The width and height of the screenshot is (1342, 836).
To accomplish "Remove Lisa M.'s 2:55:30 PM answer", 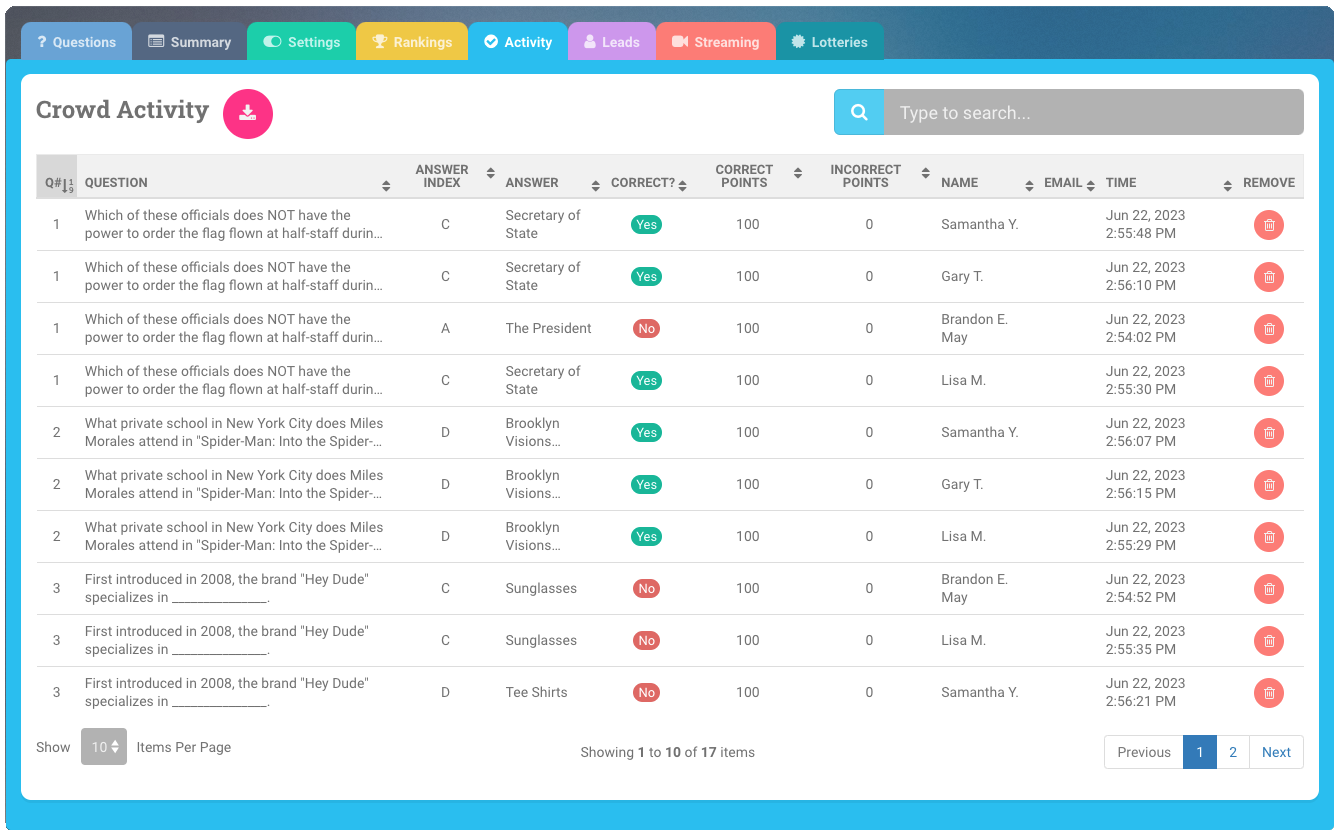I will [x=1269, y=381].
